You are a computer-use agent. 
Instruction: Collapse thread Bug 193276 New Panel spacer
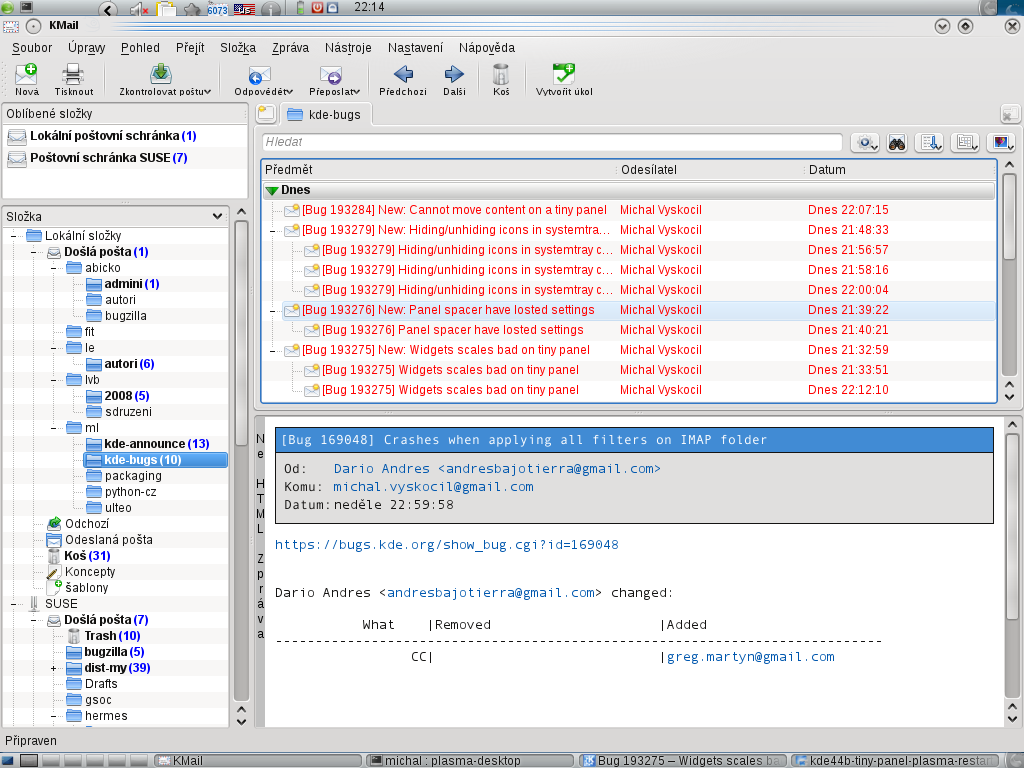pyautogui.click(x=273, y=311)
